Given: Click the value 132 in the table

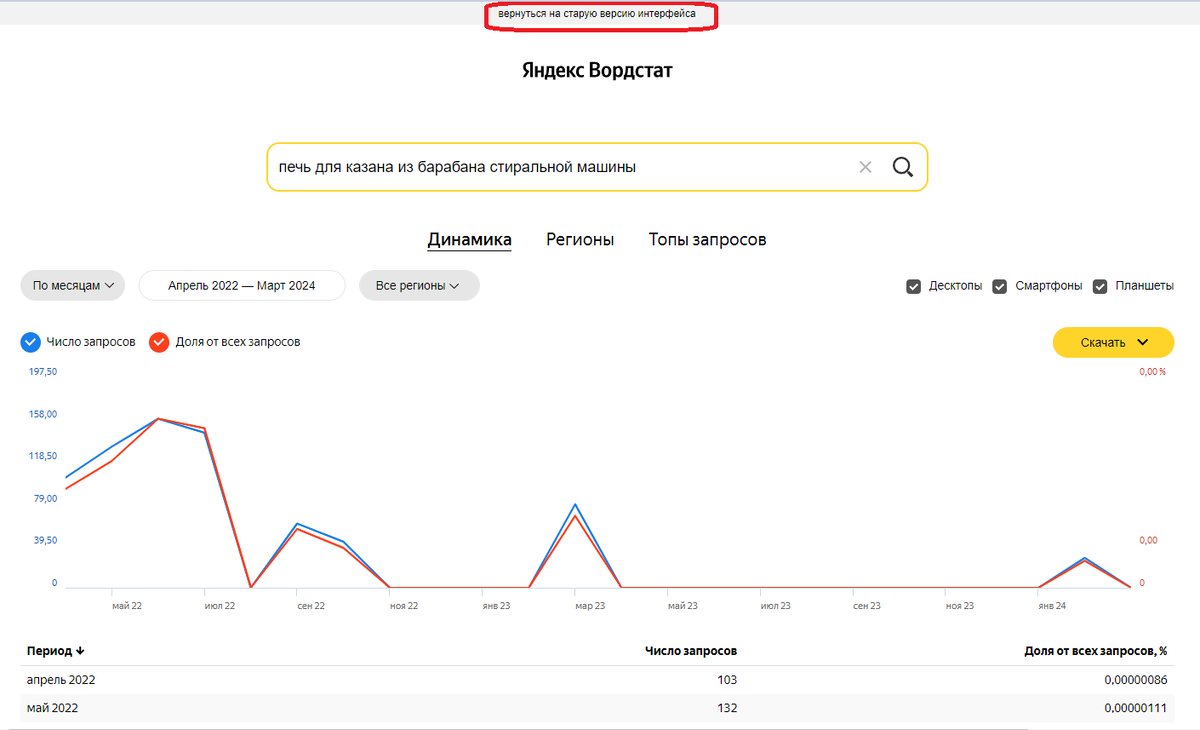Looking at the screenshot, I should (x=727, y=708).
